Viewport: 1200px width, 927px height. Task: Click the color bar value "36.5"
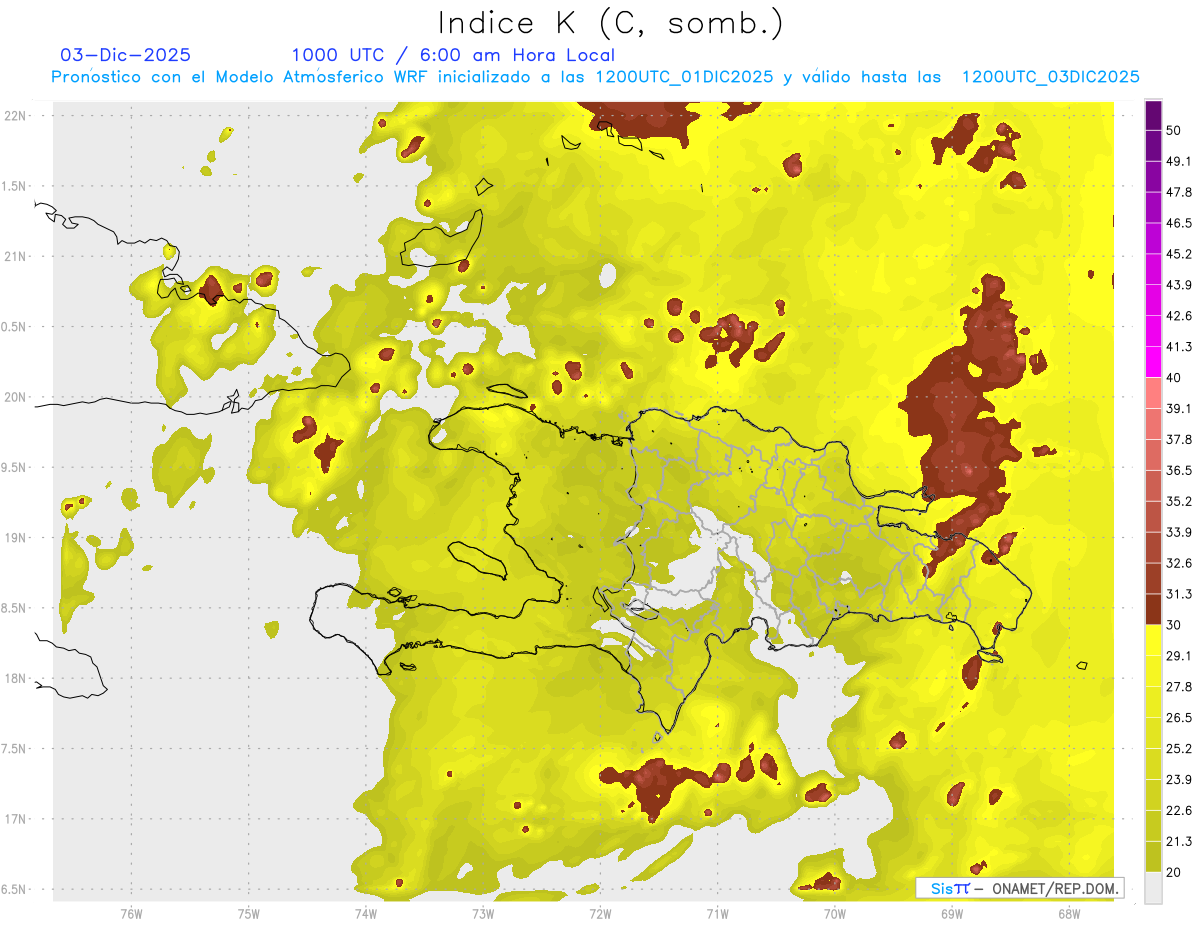pos(1179,471)
